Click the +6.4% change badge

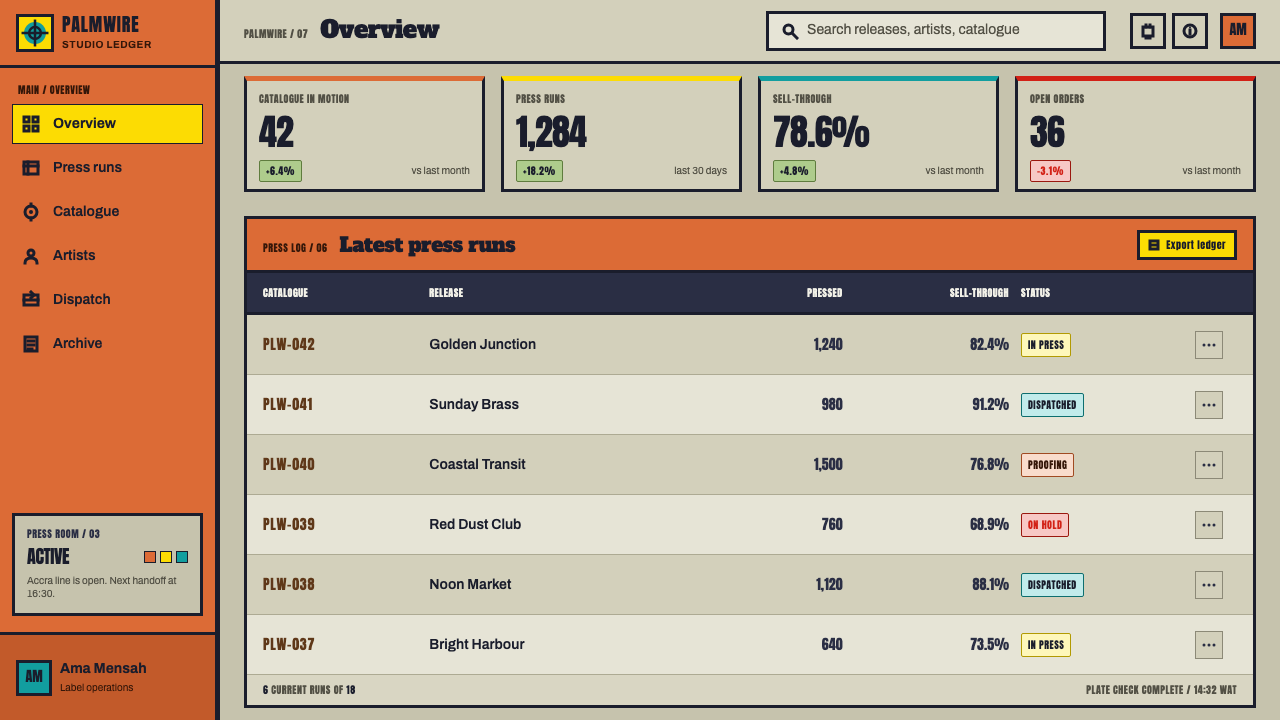[x=280, y=171]
